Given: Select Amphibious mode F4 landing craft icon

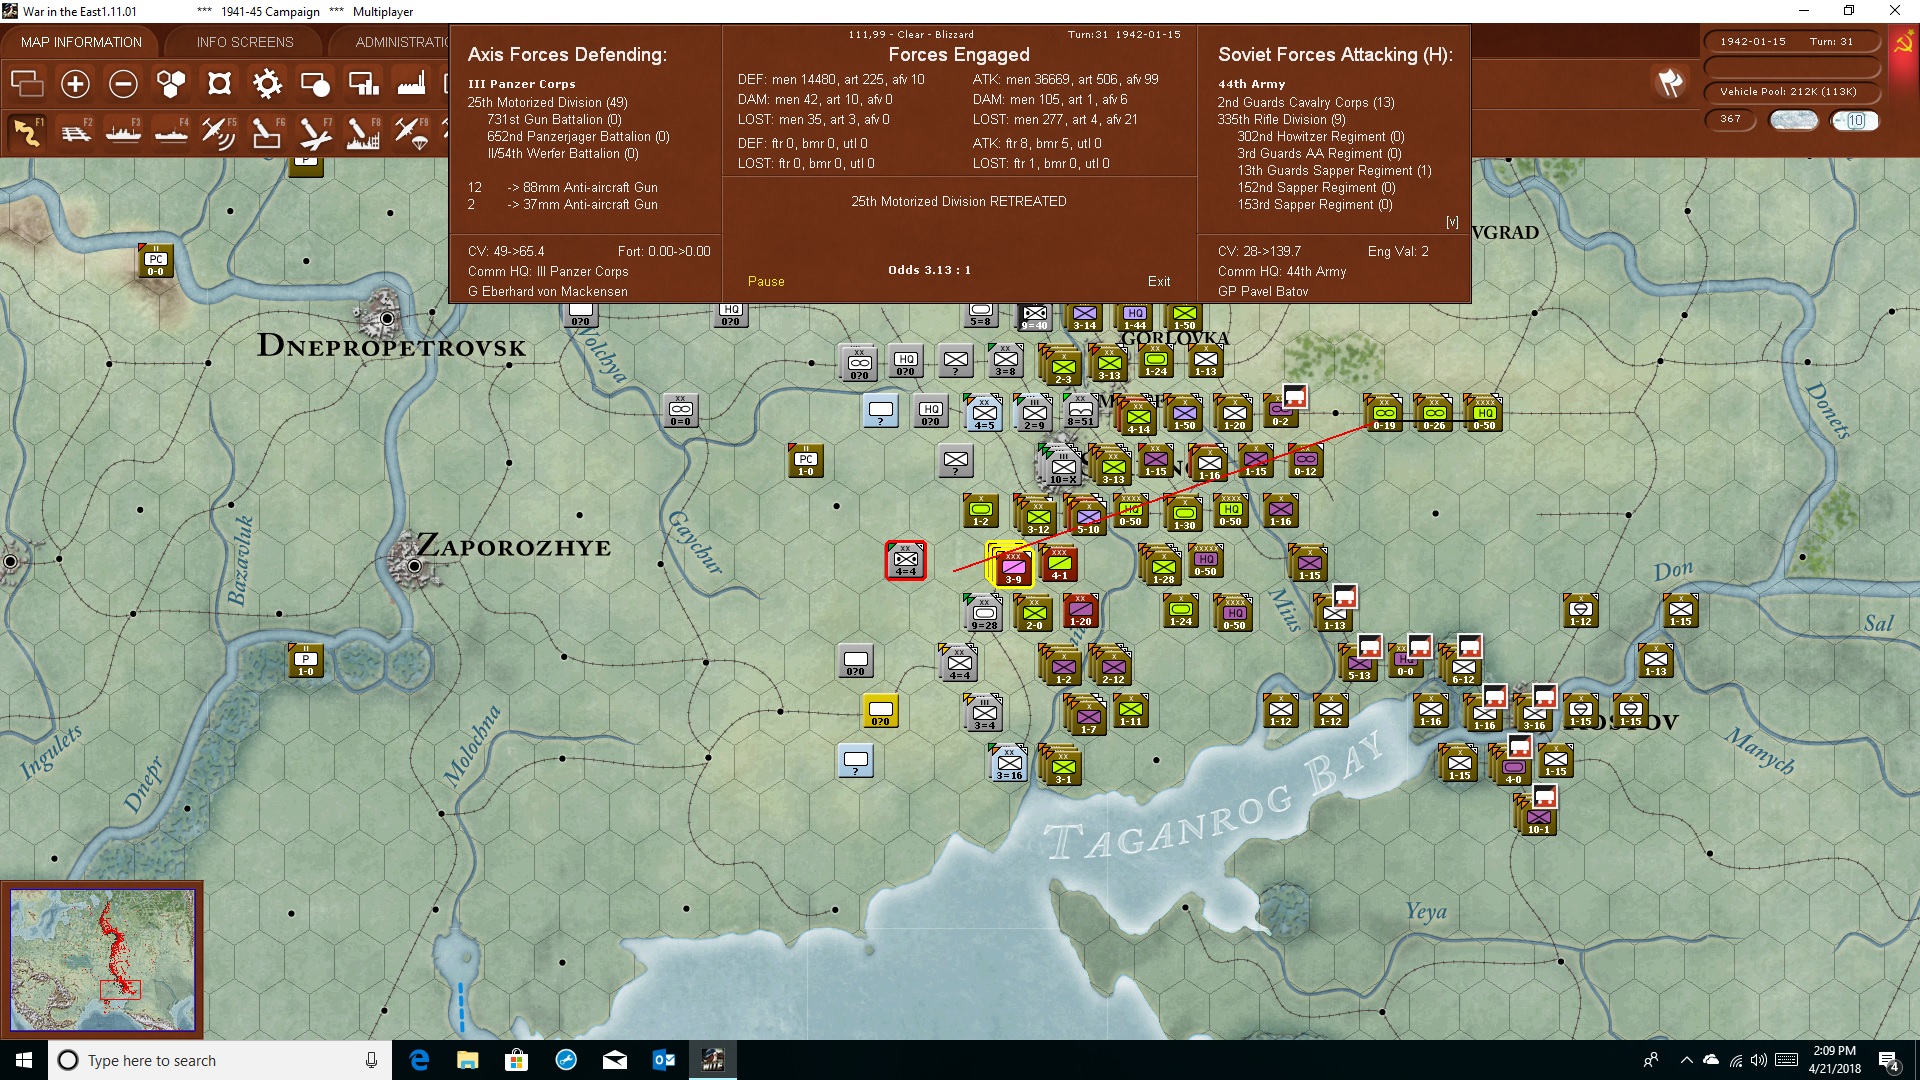Looking at the screenshot, I should tap(171, 132).
